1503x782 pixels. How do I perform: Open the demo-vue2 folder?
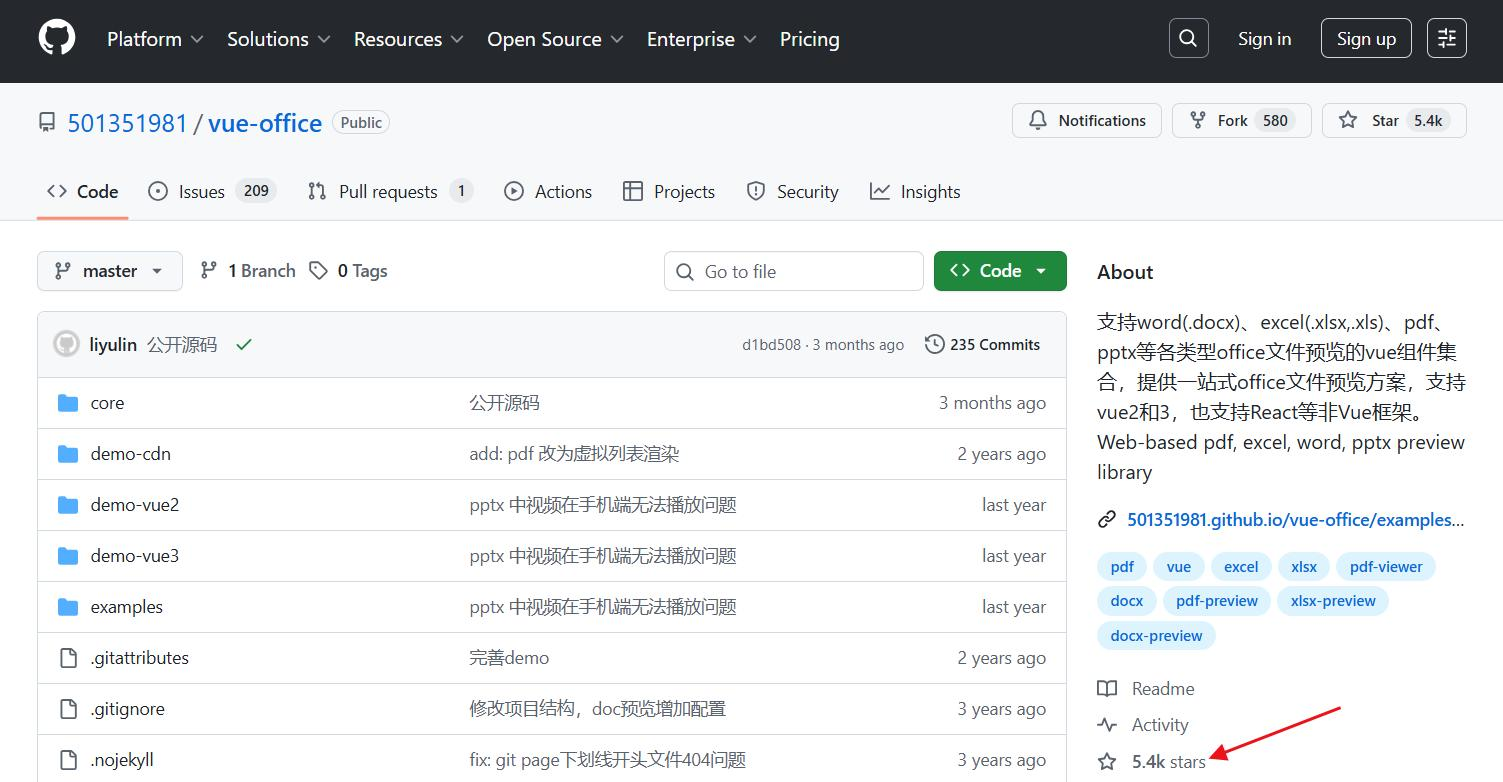(x=135, y=505)
